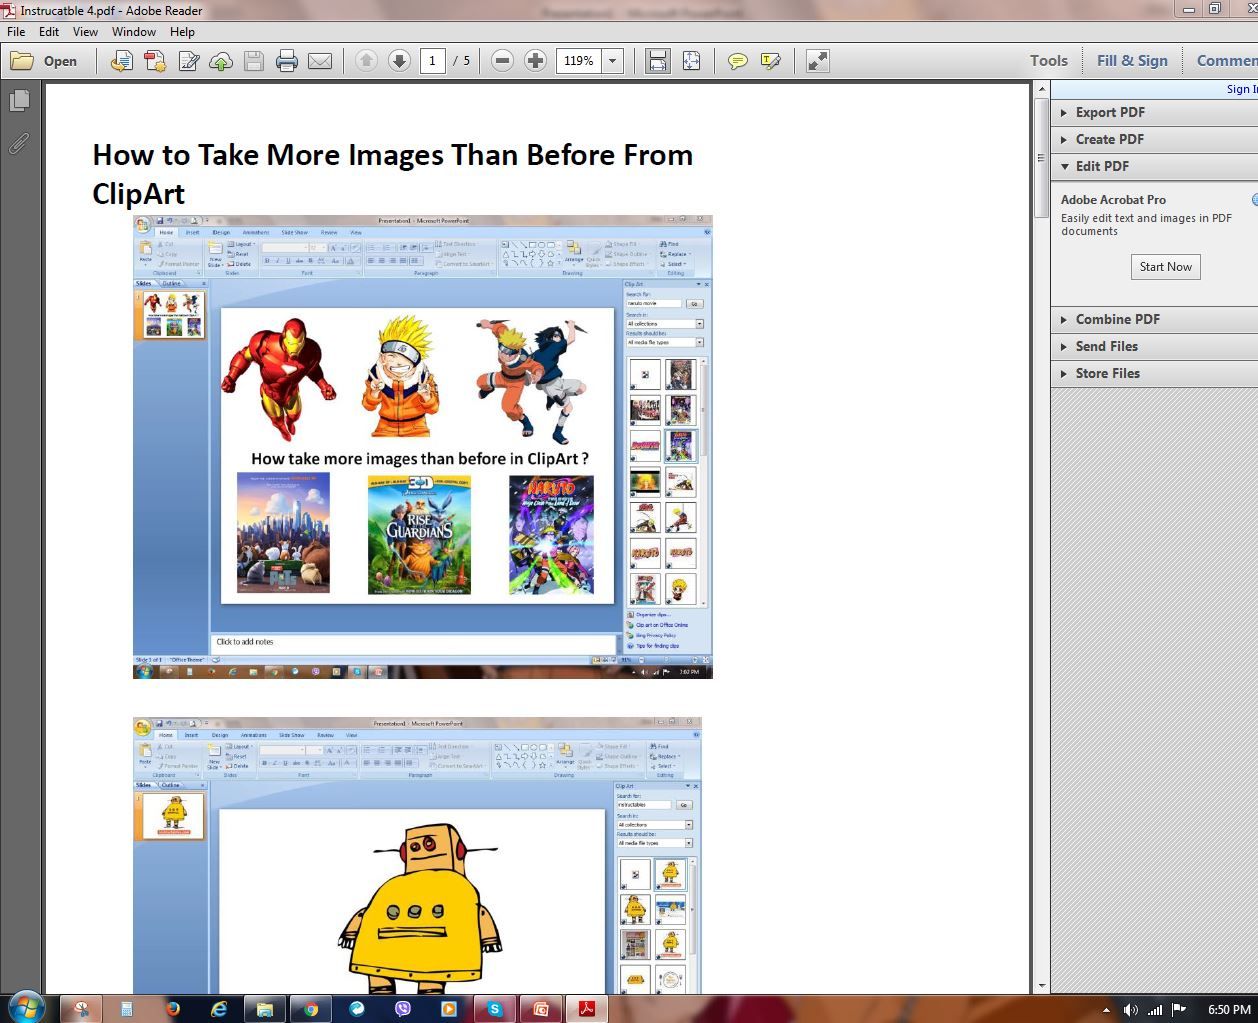Select the highlight text tool icon

click(771, 61)
